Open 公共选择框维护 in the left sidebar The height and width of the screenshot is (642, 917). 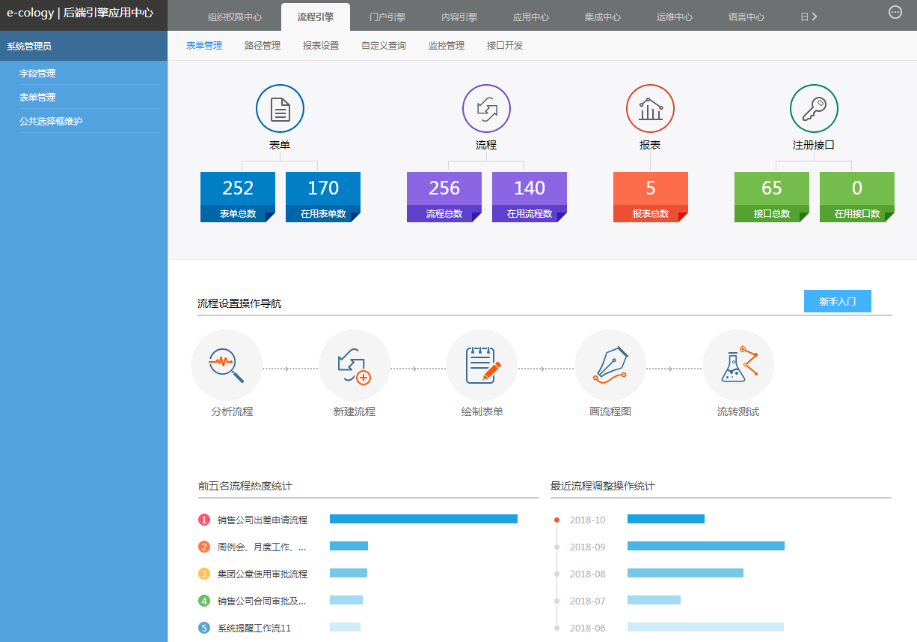tap(51, 121)
